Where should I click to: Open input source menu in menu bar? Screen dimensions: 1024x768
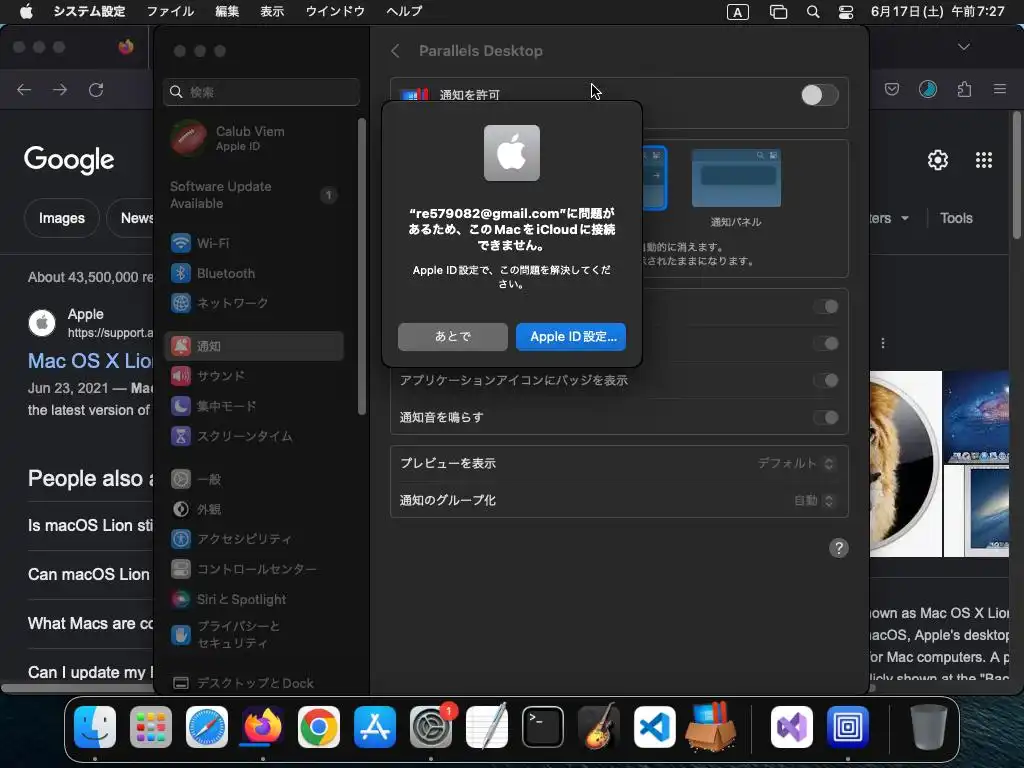coord(737,12)
